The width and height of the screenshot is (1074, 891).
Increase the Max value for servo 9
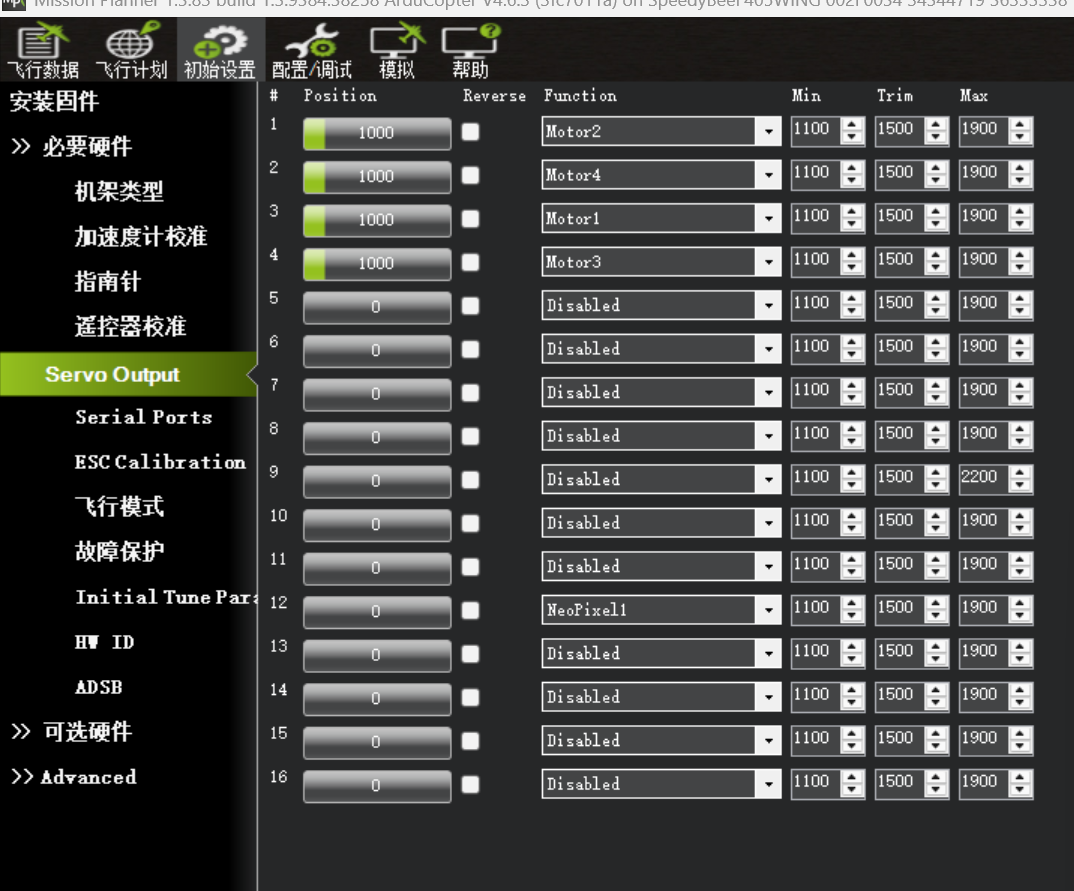tap(1020, 473)
